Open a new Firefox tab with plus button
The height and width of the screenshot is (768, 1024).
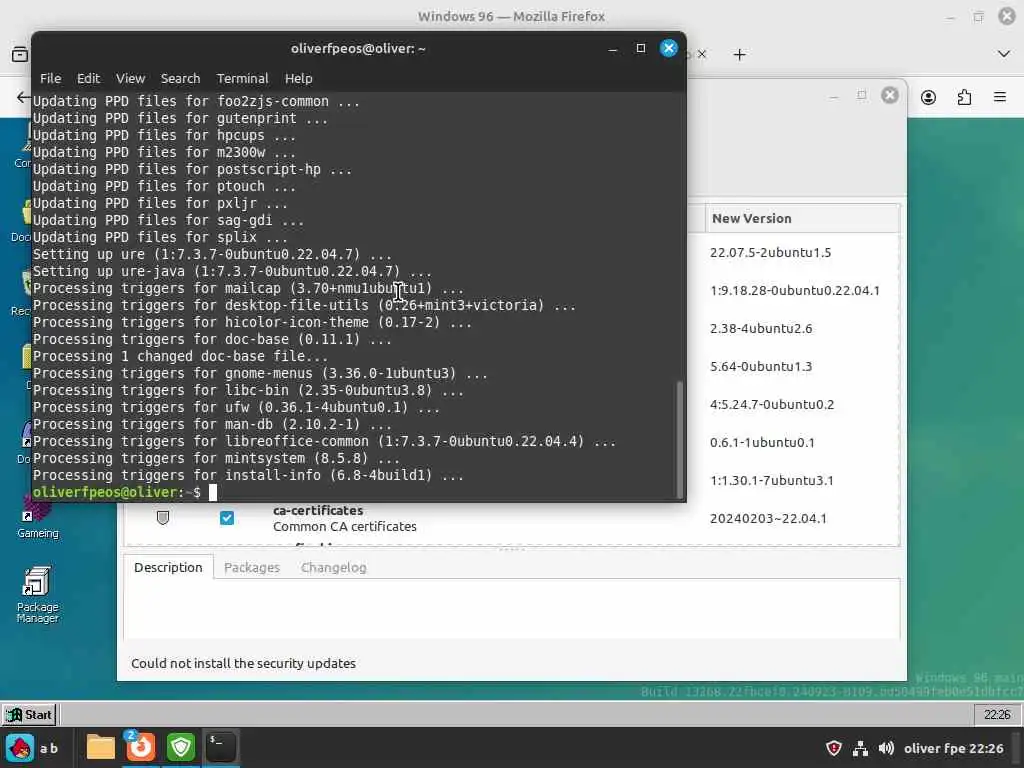click(739, 54)
